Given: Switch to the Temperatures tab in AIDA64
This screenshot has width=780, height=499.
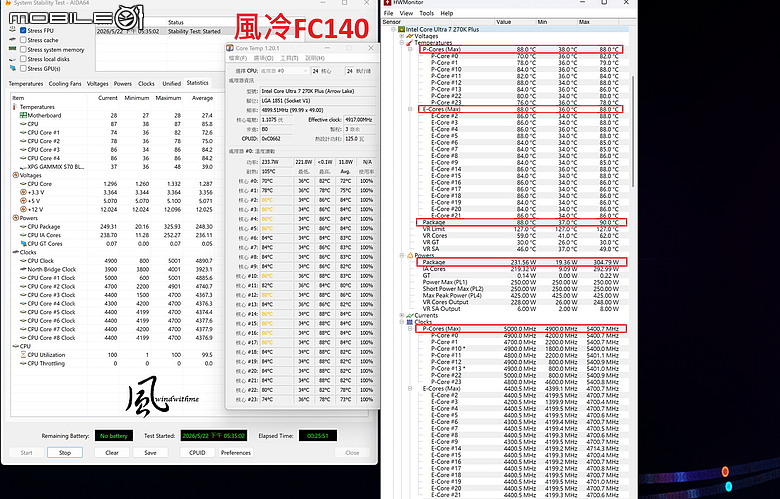Looking at the screenshot, I should 26,84.
